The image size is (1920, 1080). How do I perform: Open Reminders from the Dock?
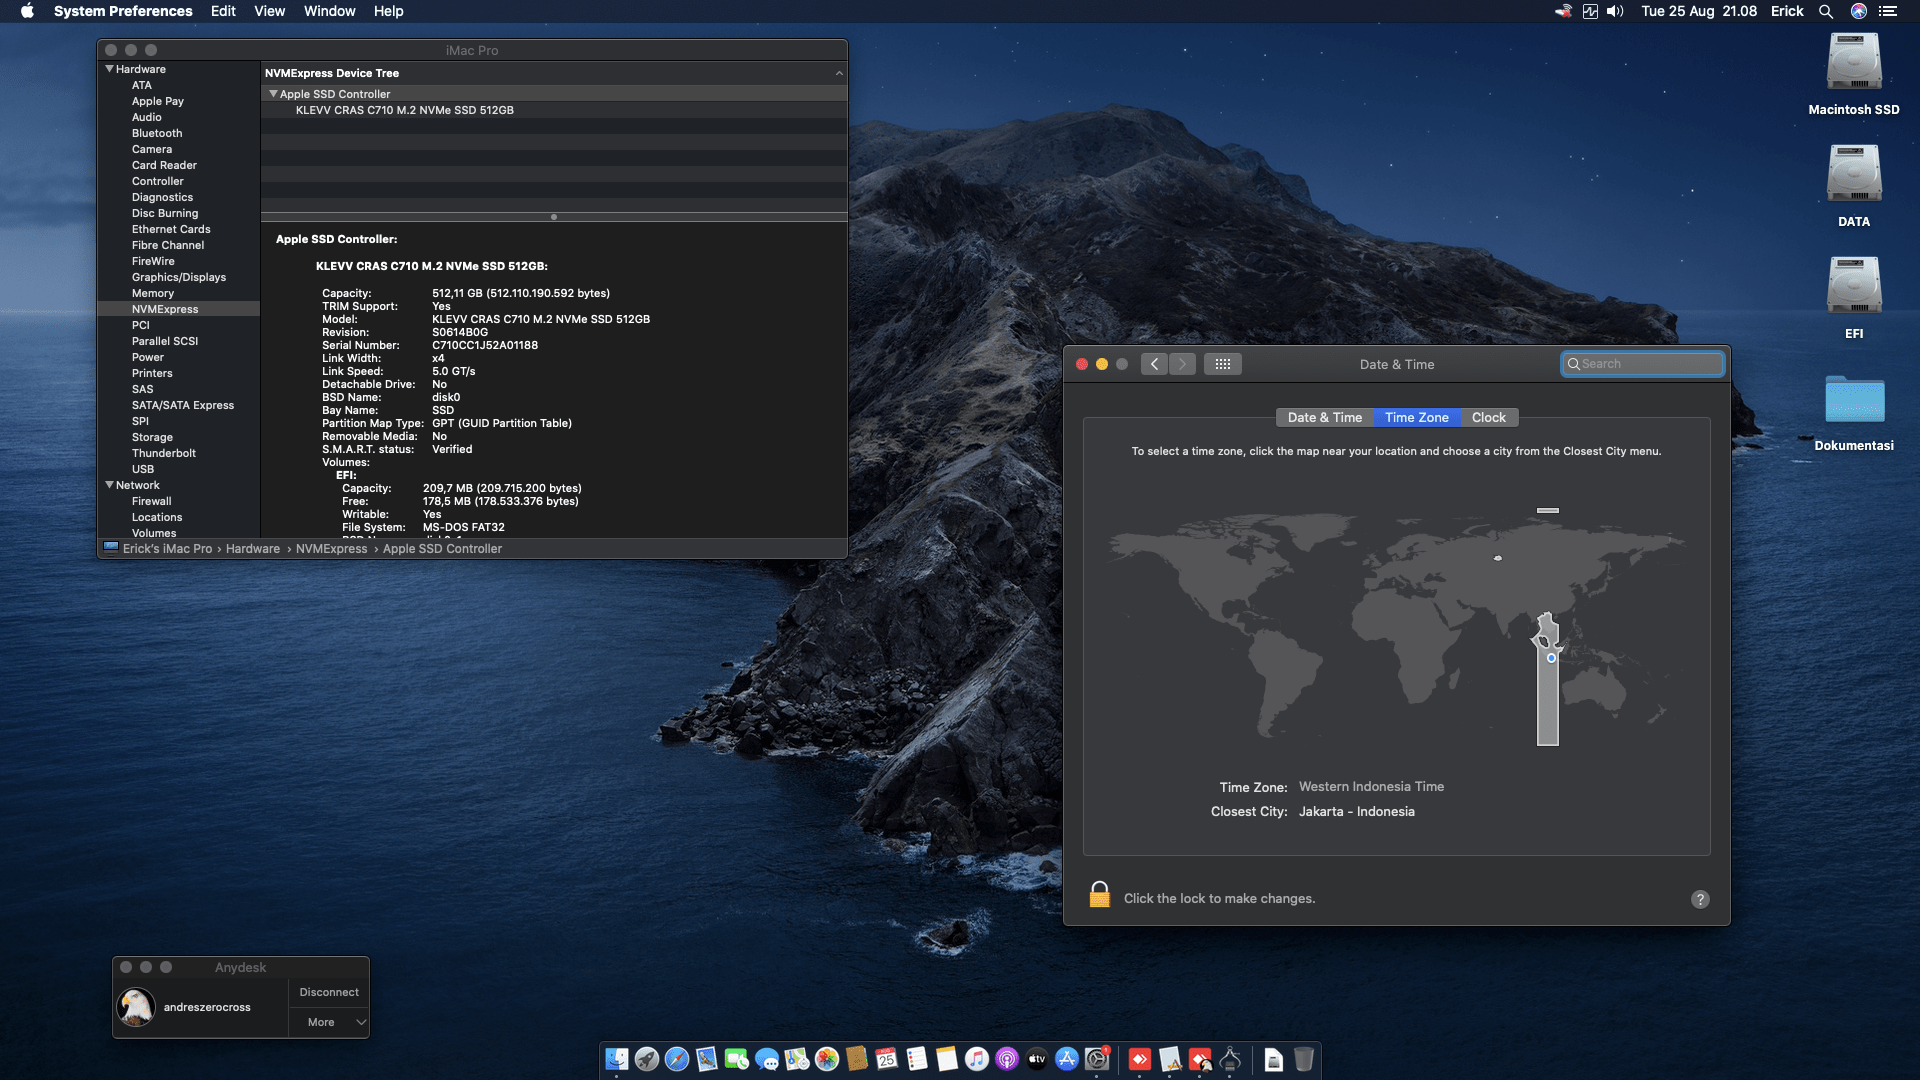[x=917, y=1059]
